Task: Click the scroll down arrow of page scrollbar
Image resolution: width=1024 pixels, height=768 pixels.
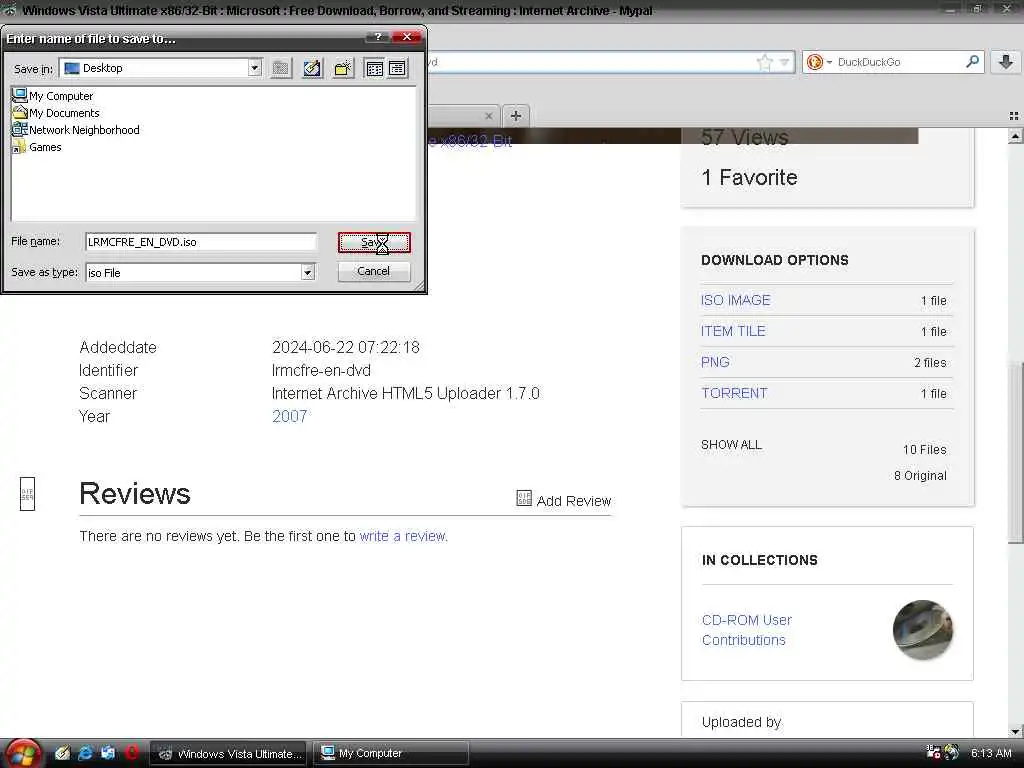Action: [1016, 731]
